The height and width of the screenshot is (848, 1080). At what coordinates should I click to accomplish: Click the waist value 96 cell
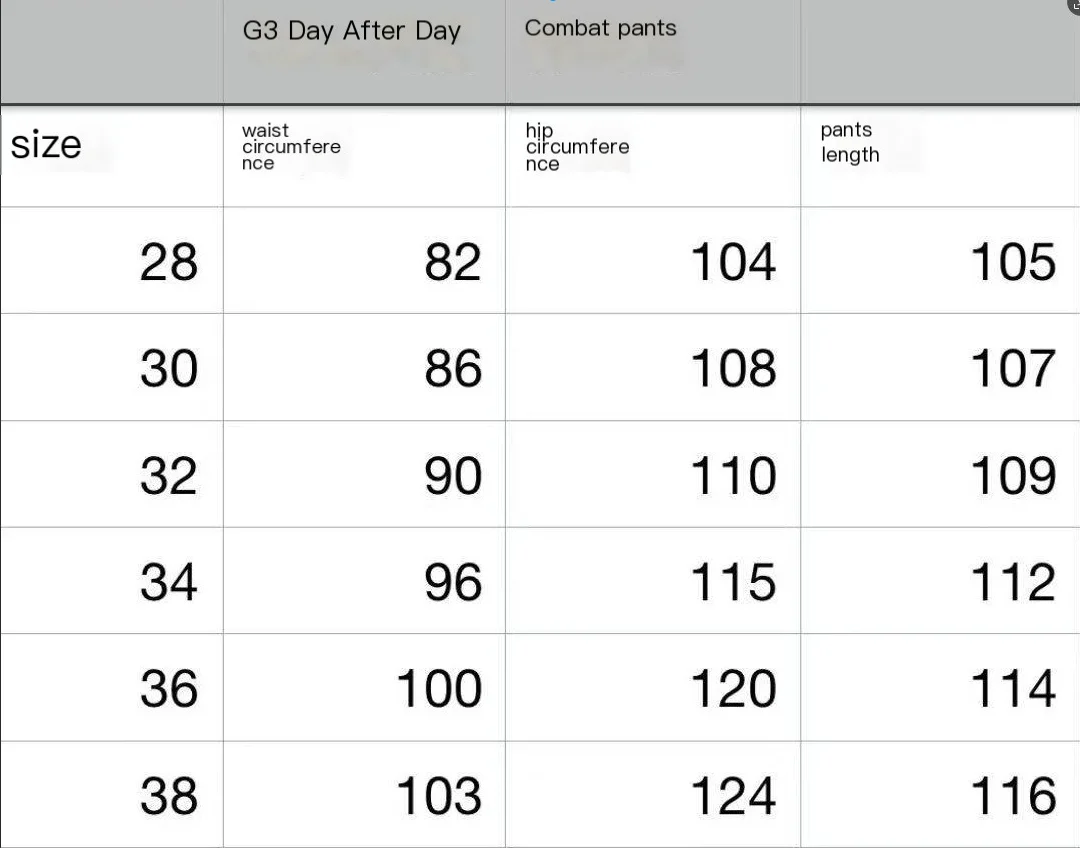click(364, 581)
